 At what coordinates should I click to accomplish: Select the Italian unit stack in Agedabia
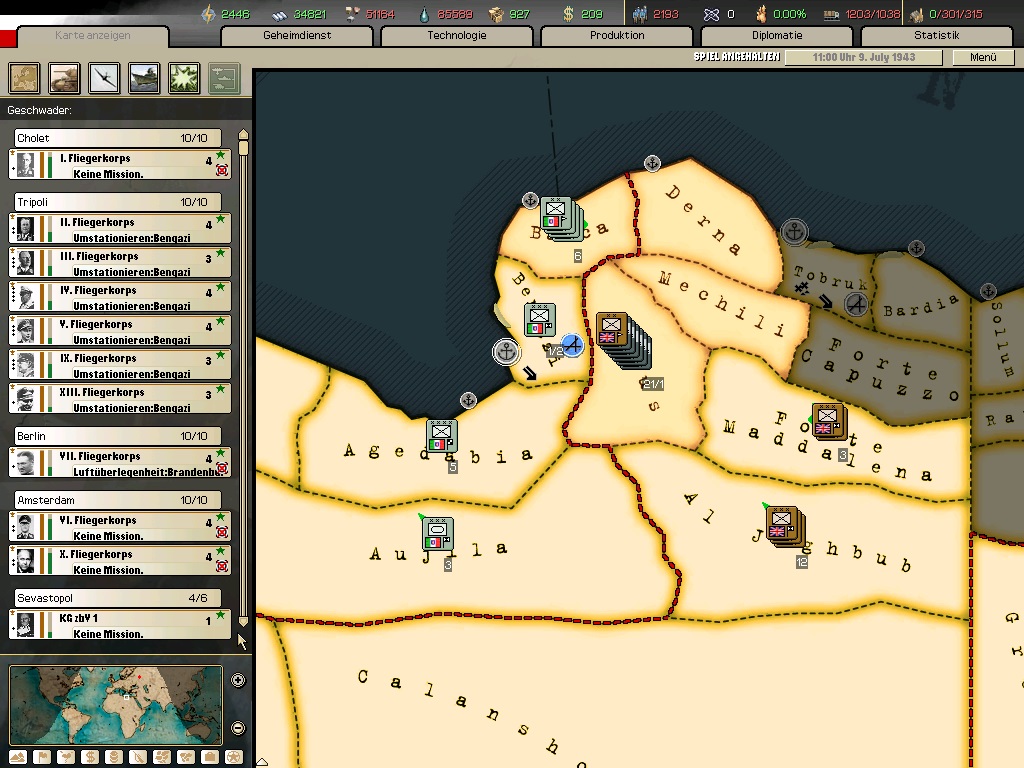pyautogui.click(x=441, y=436)
